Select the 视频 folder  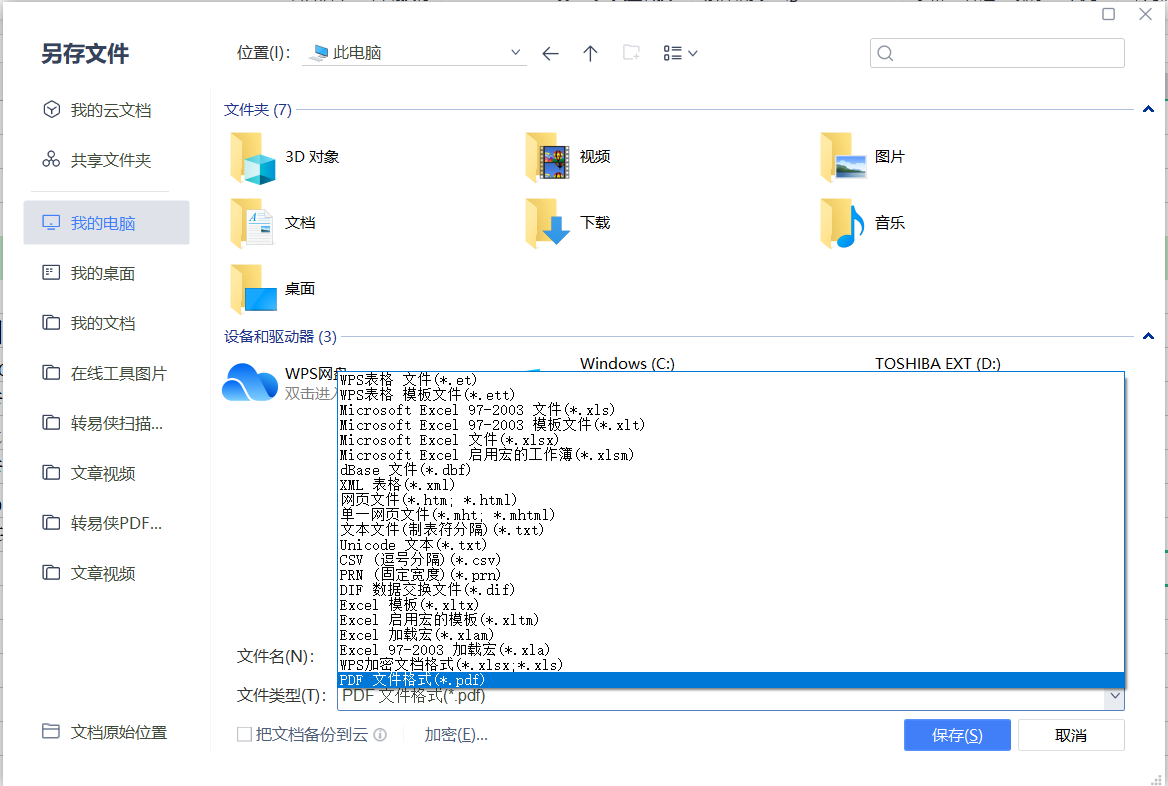pyautogui.click(x=568, y=157)
